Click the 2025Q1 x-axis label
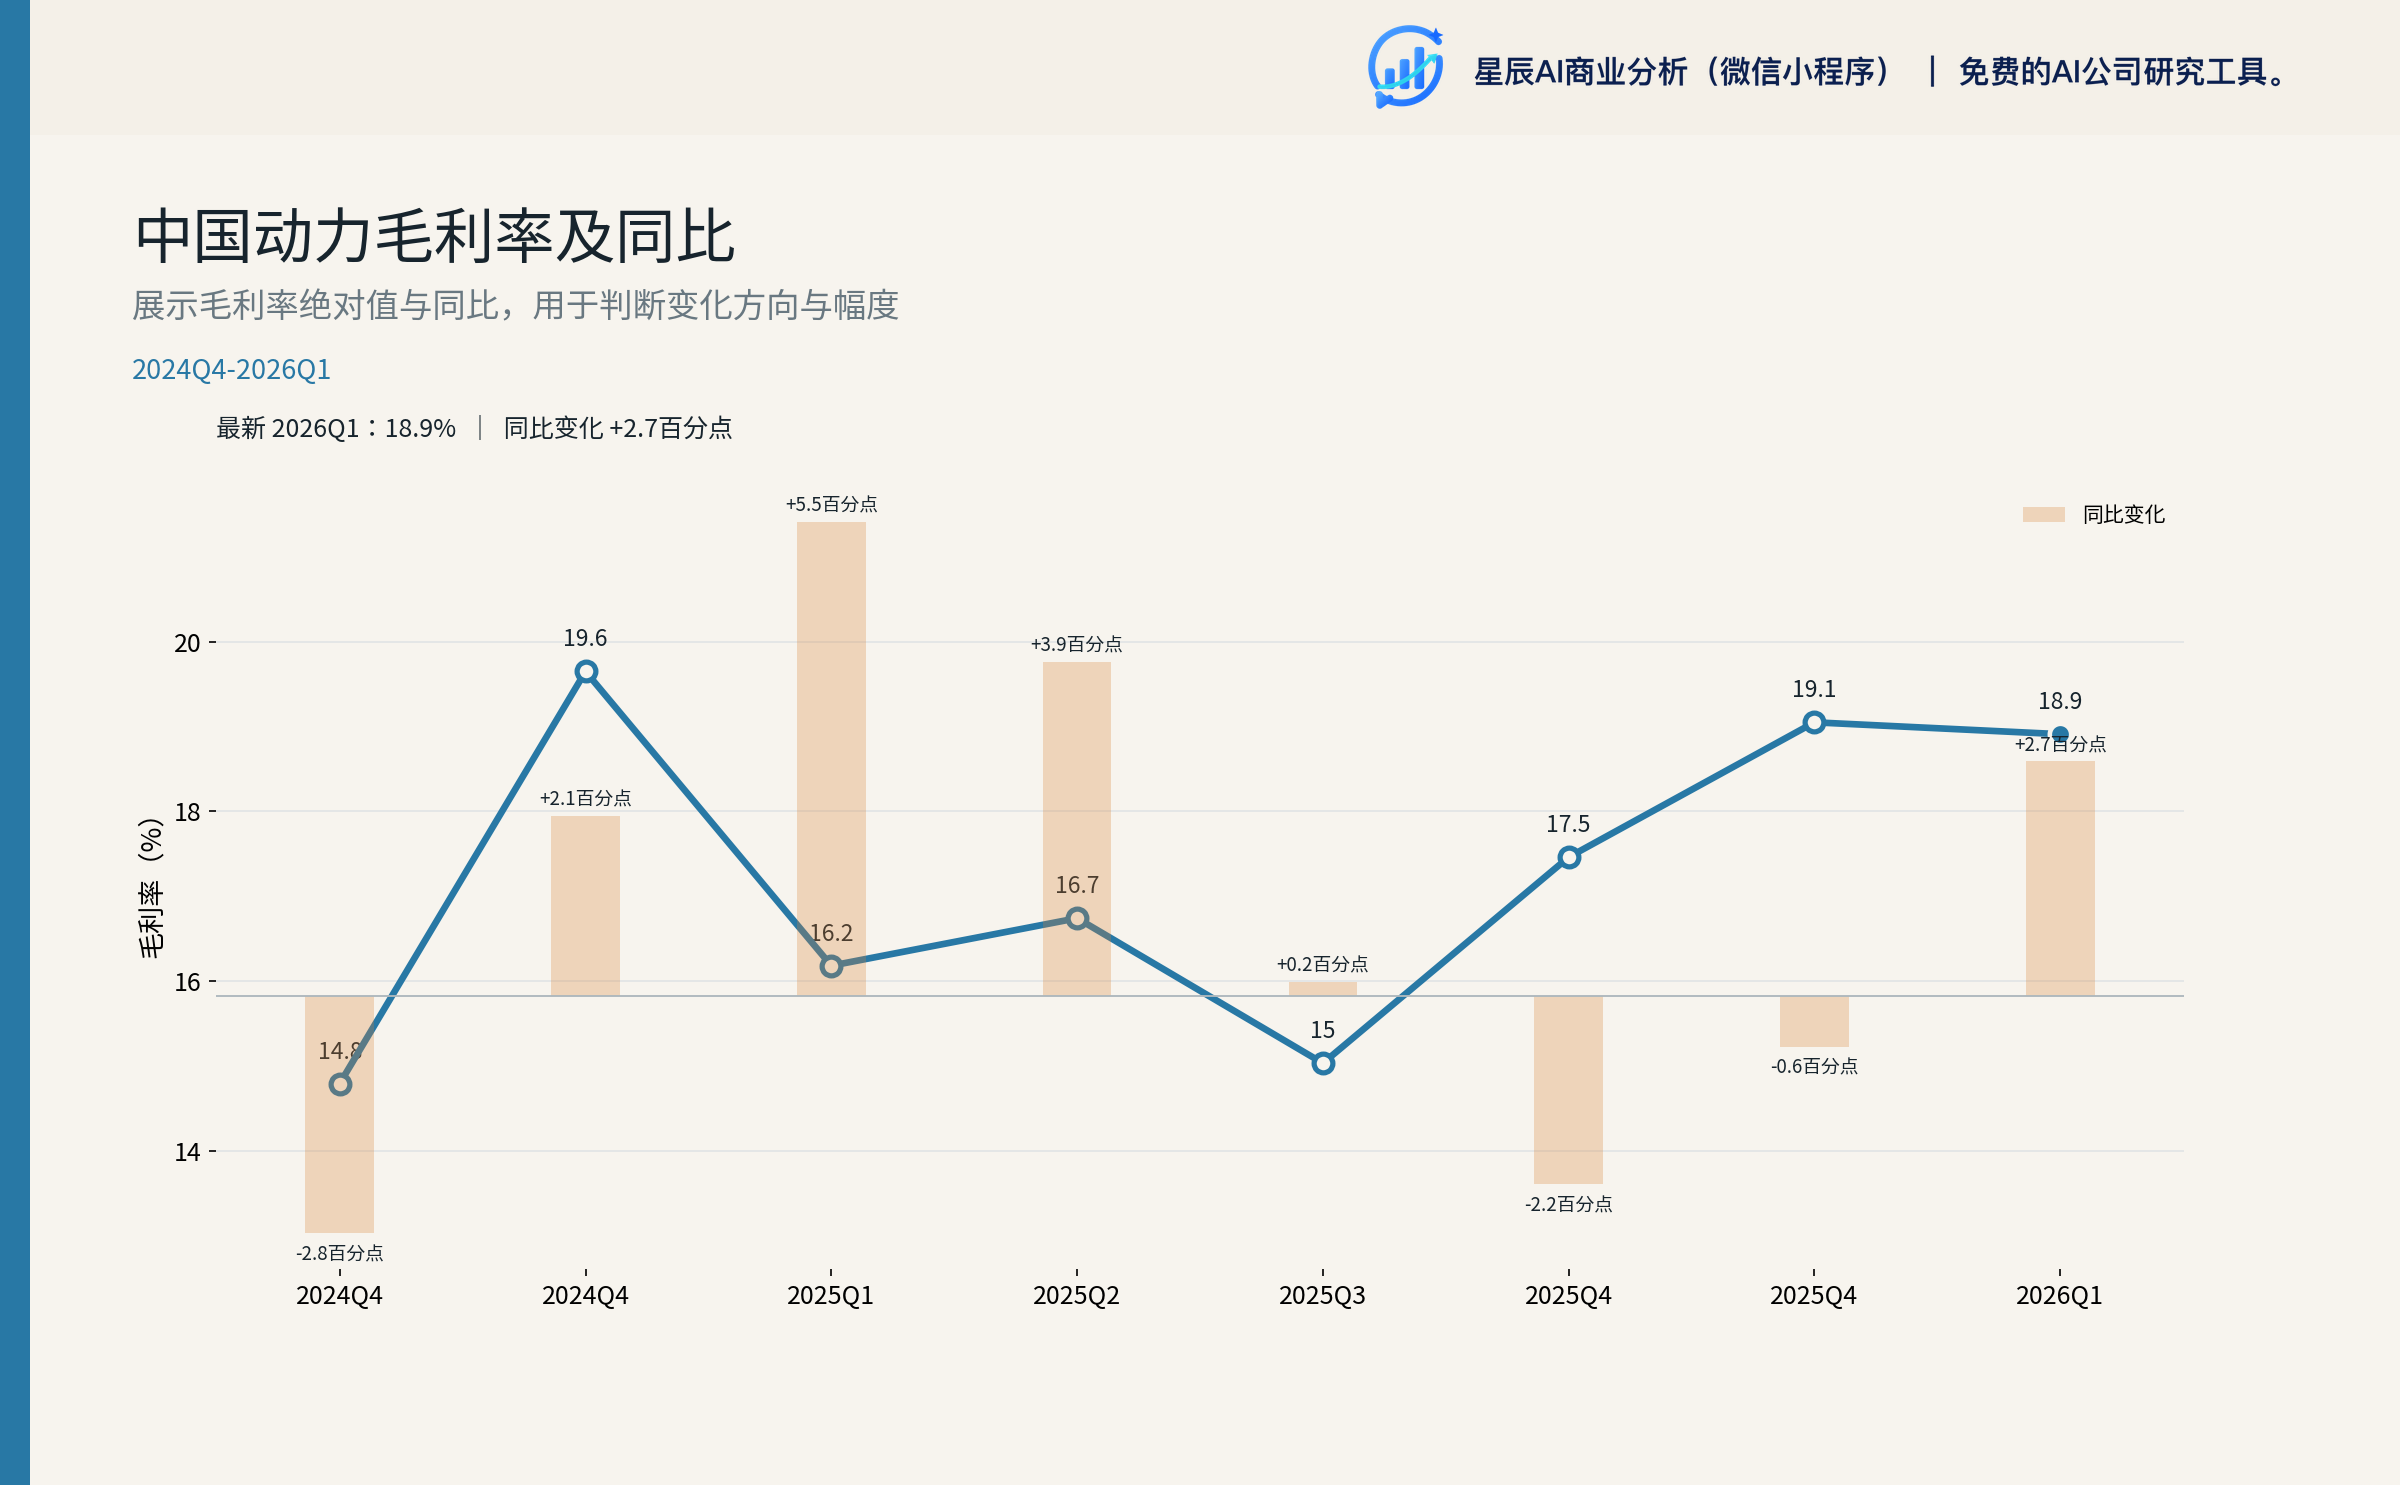2400x1485 pixels. pos(830,1295)
